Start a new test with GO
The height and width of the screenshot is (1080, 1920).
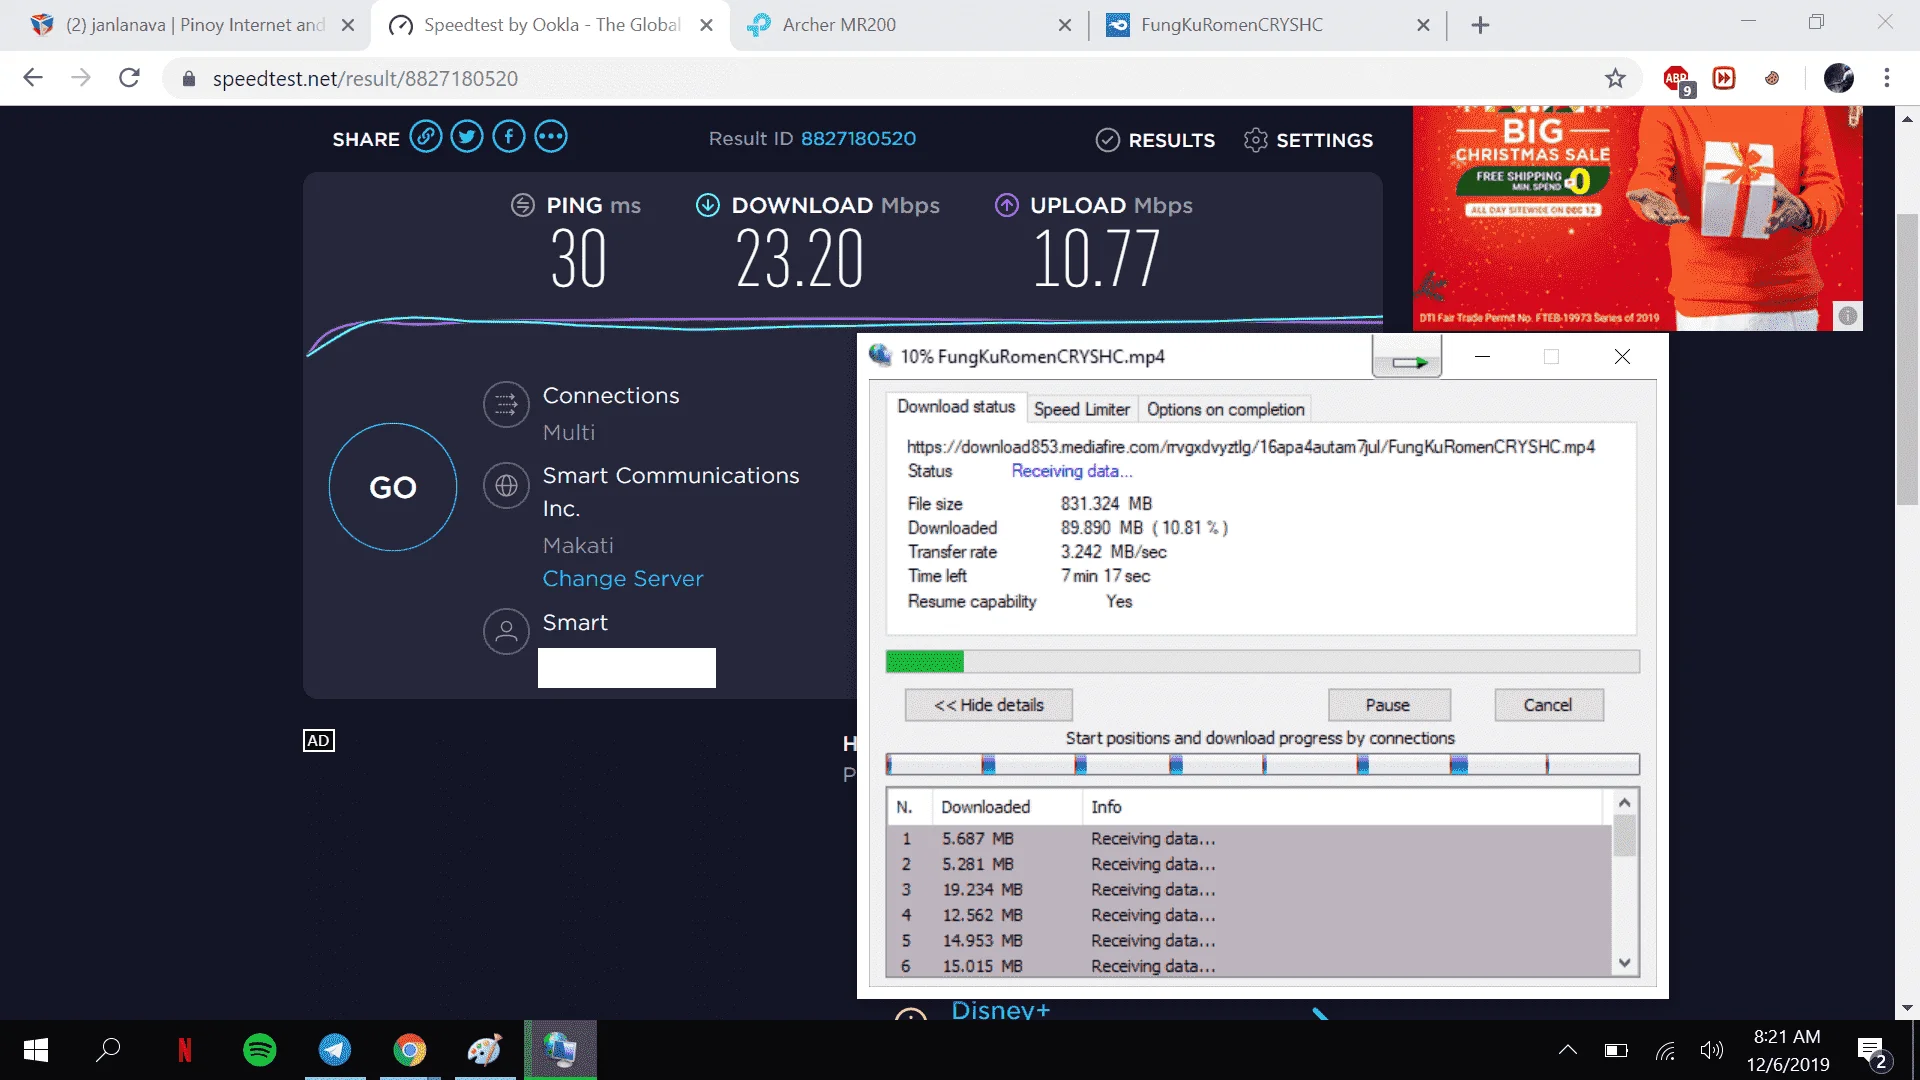(x=393, y=487)
